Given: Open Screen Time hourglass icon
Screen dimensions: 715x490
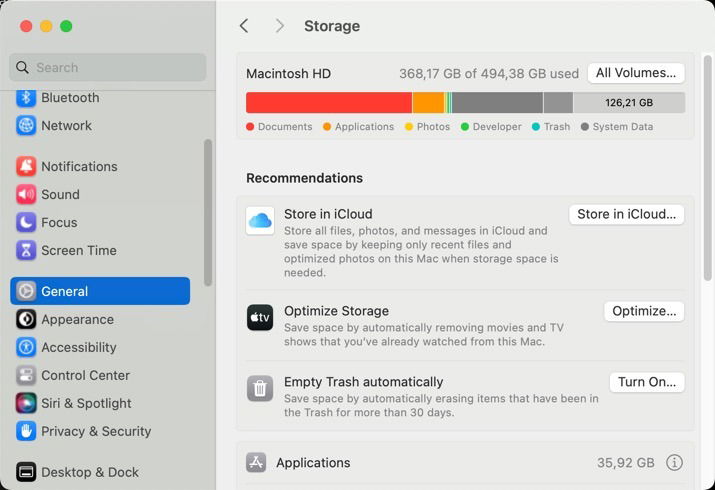Looking at the screenshot, I should coord(26,250).
